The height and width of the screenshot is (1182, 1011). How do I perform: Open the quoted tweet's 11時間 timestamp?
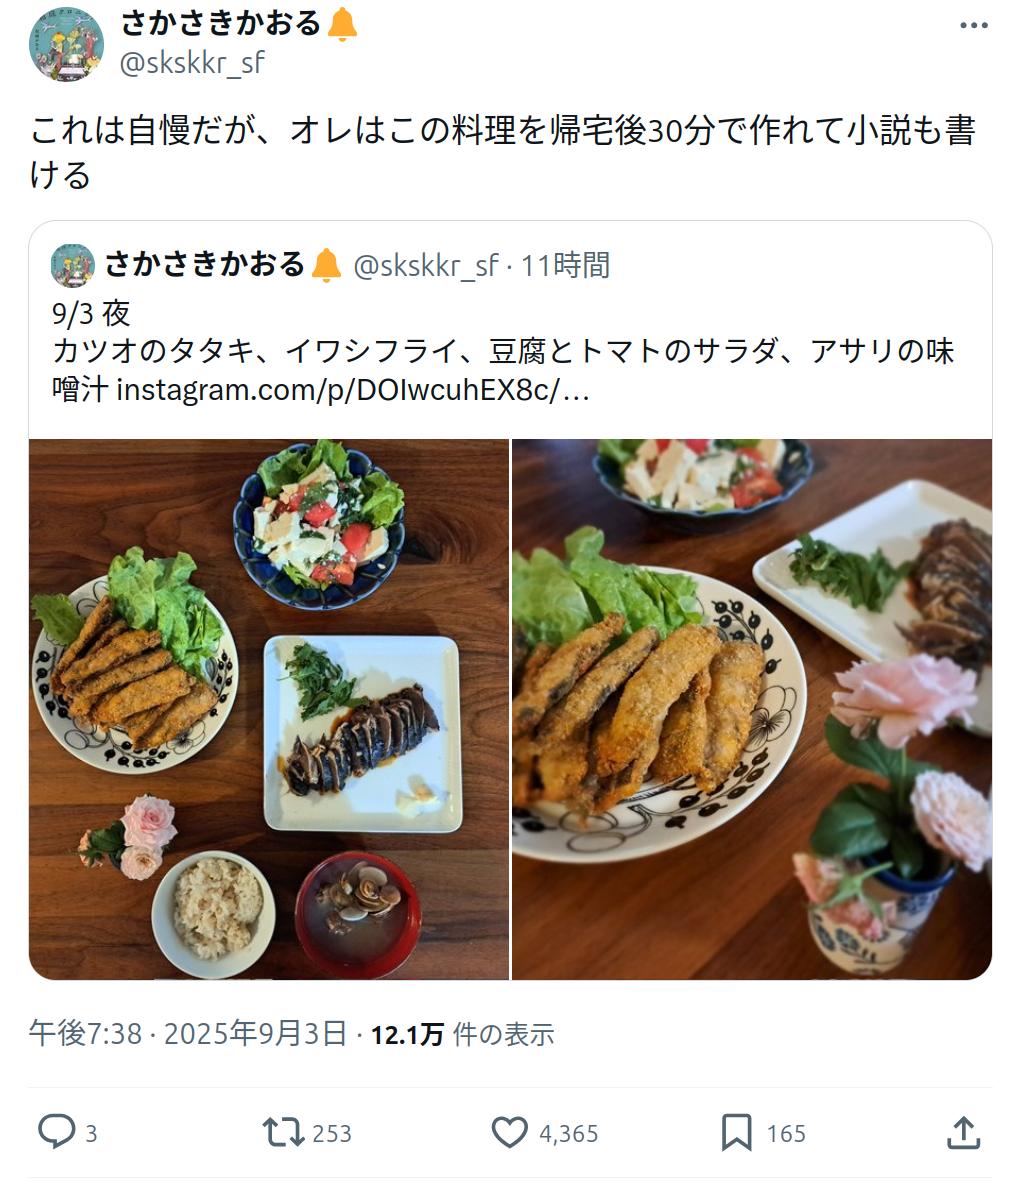tap(565, 265)
